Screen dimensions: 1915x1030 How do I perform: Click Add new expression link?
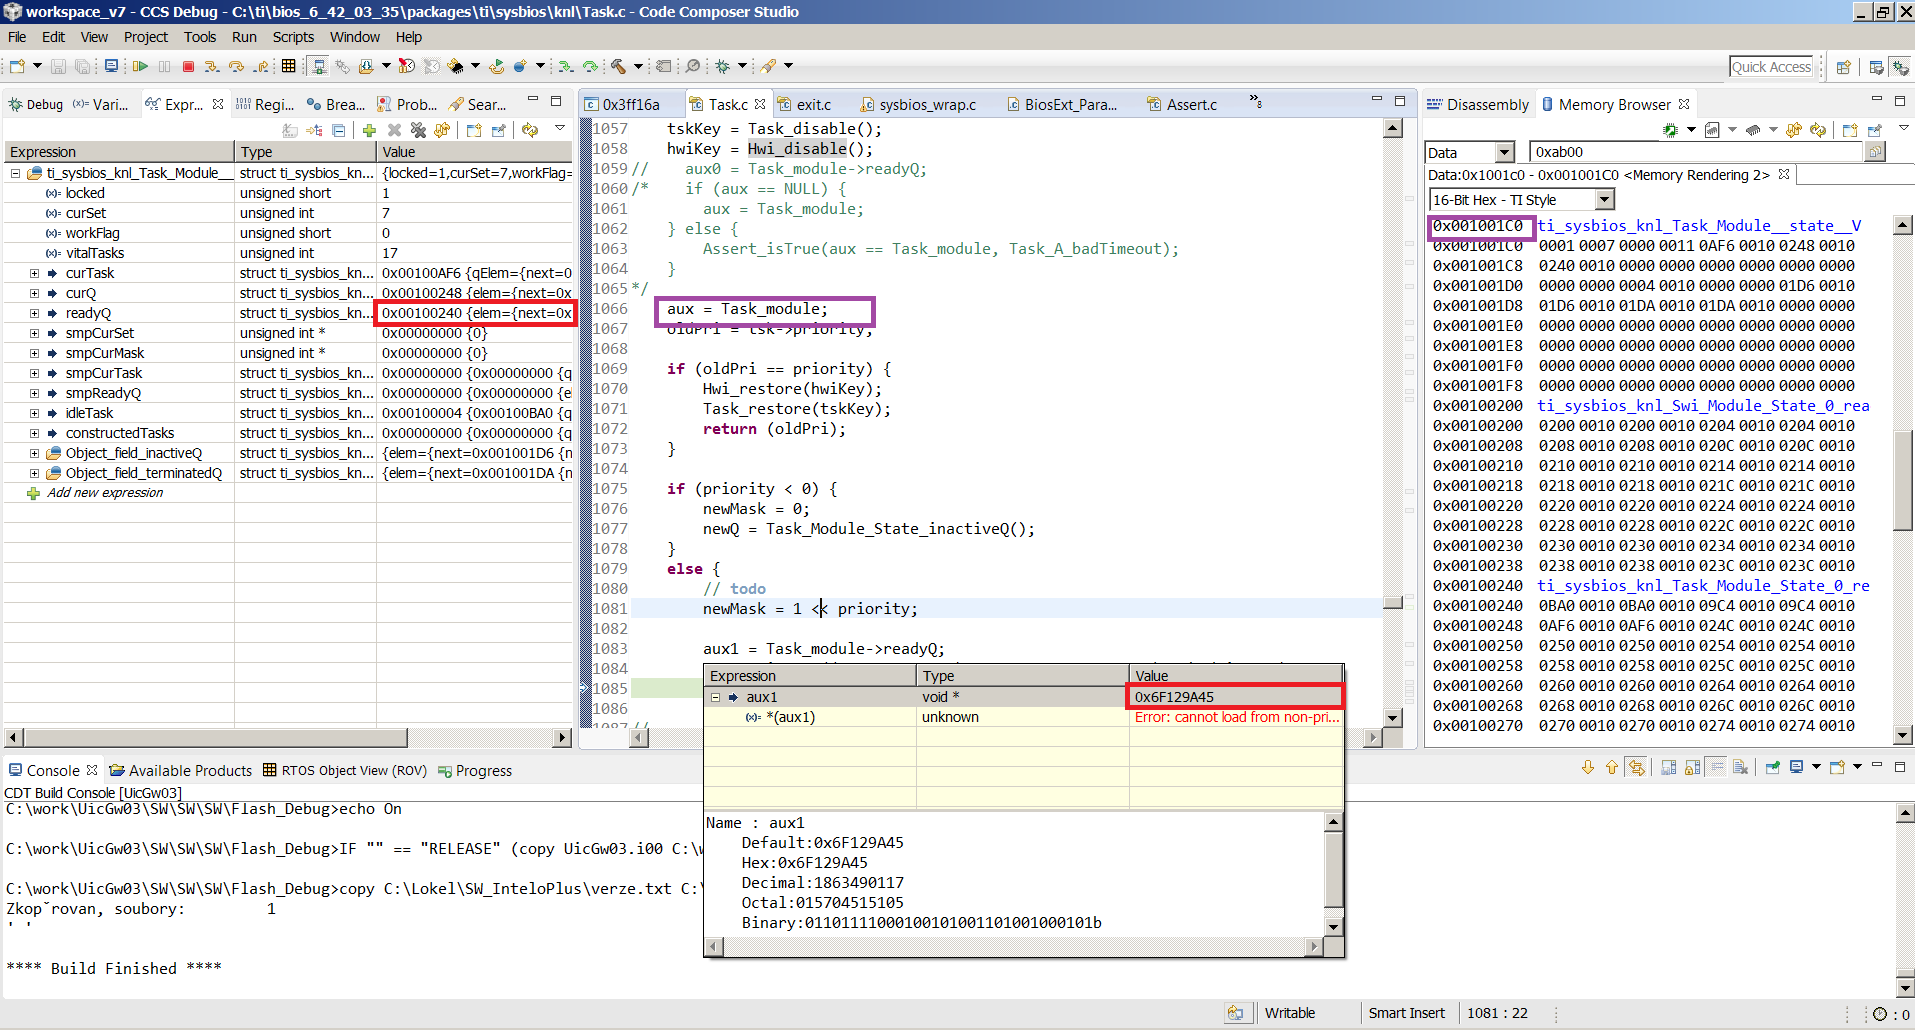(105, 493)
